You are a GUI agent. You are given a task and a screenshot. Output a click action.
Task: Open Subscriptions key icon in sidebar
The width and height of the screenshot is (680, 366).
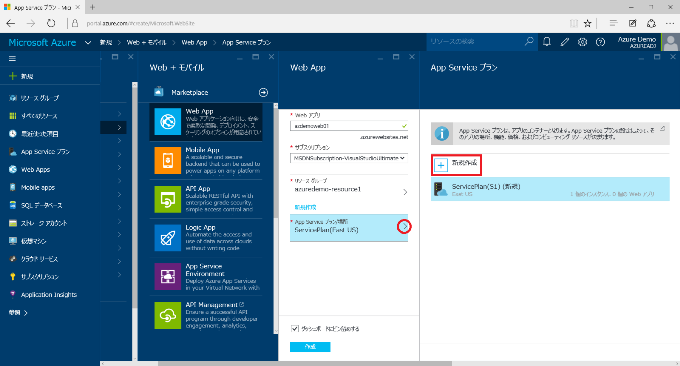13,277
